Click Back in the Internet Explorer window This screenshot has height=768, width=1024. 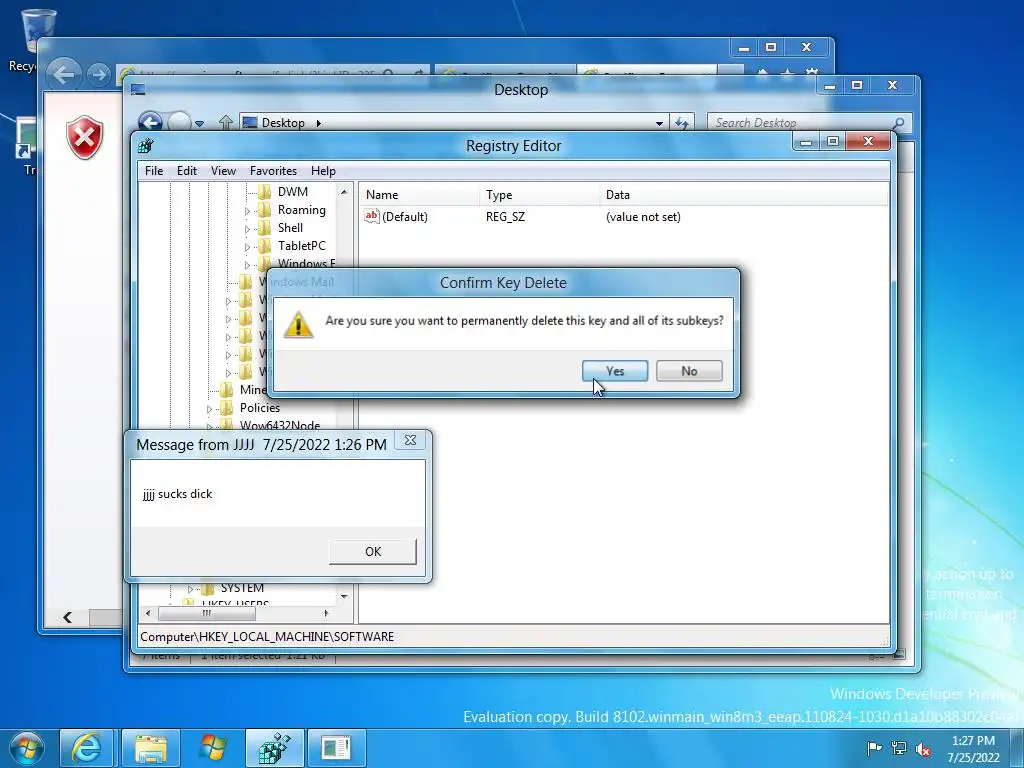[x=64, y=74]
